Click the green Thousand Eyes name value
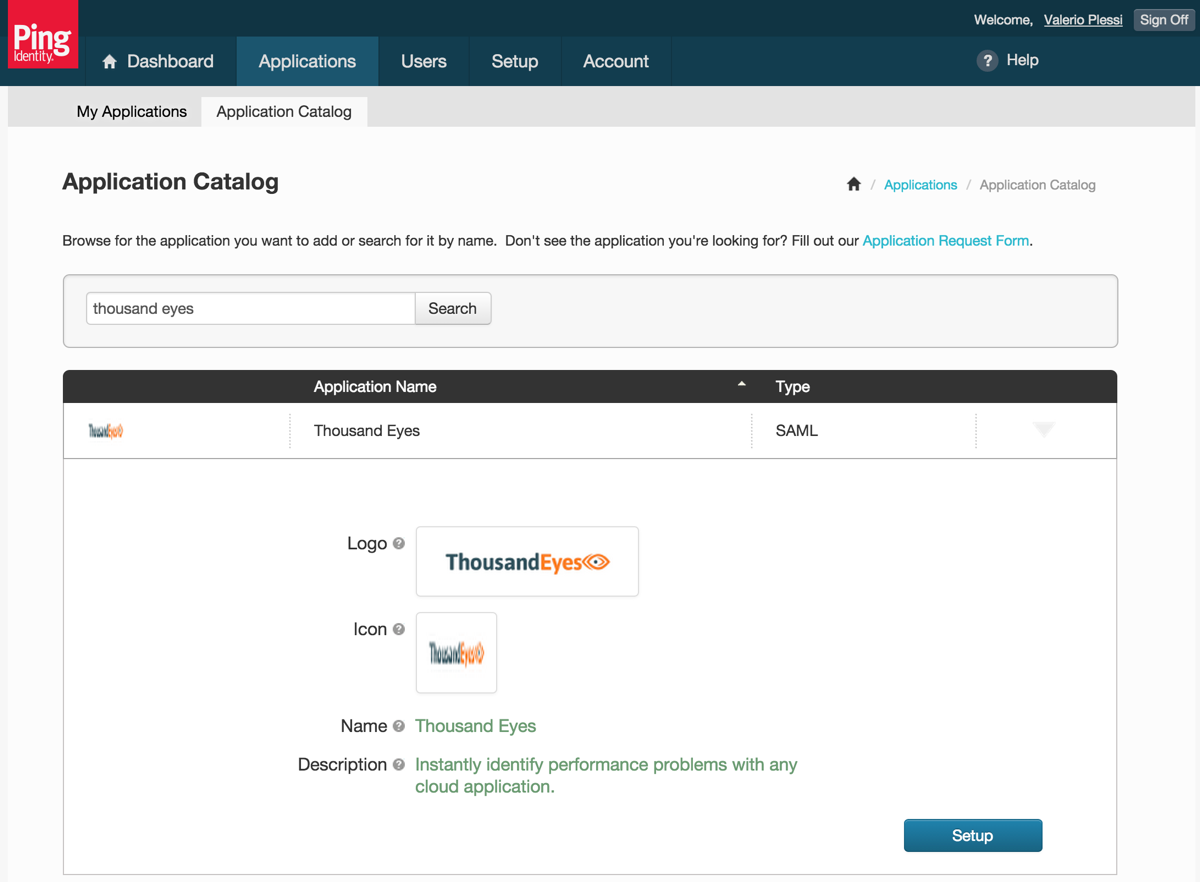Viewport: 1200px width, 882px height. 476,726
